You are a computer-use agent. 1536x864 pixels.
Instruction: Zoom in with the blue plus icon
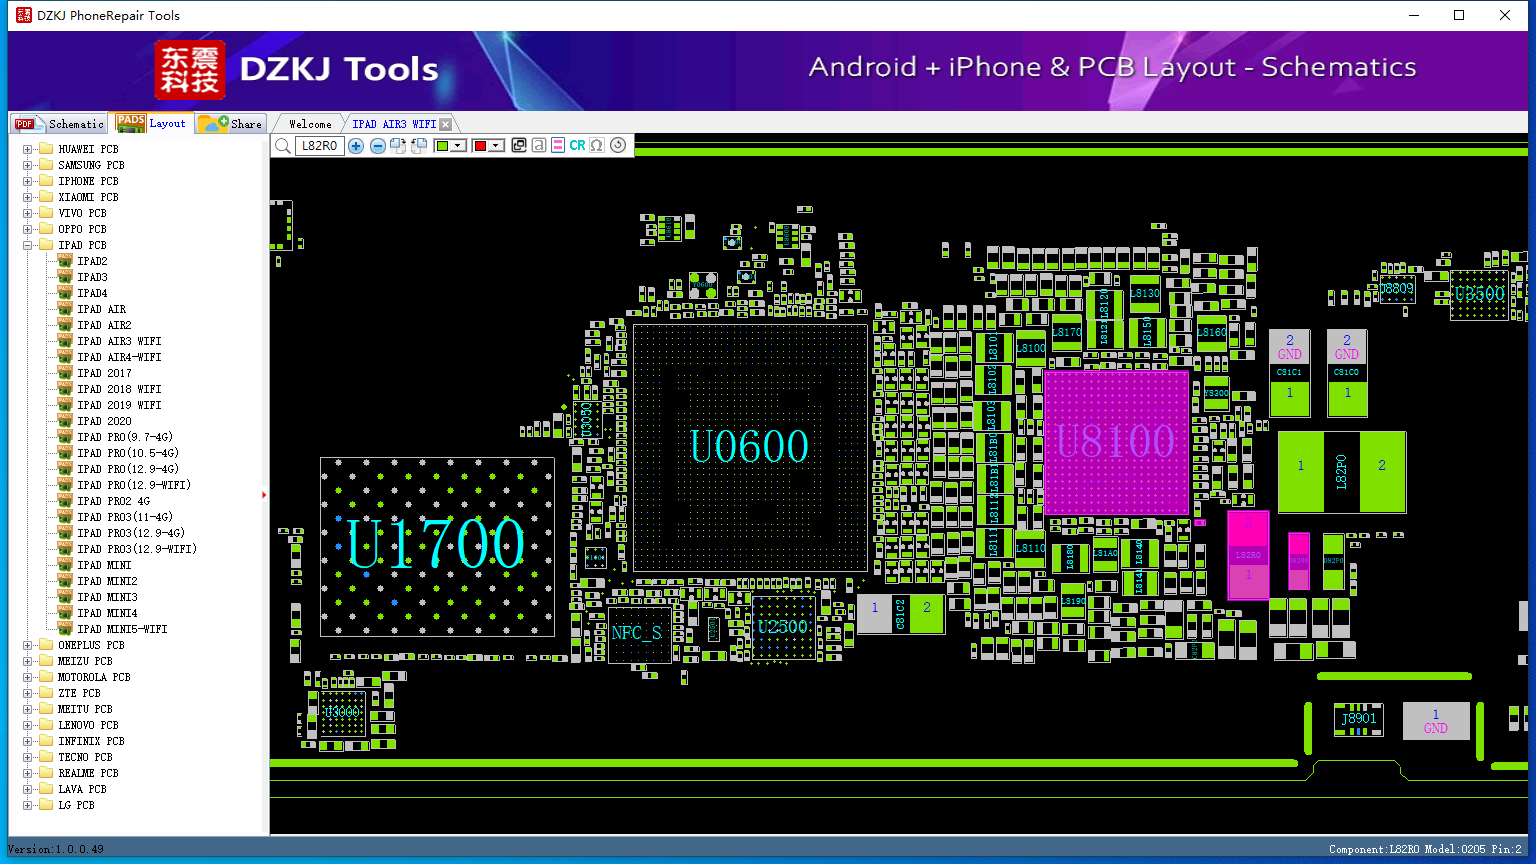point(356,146)
